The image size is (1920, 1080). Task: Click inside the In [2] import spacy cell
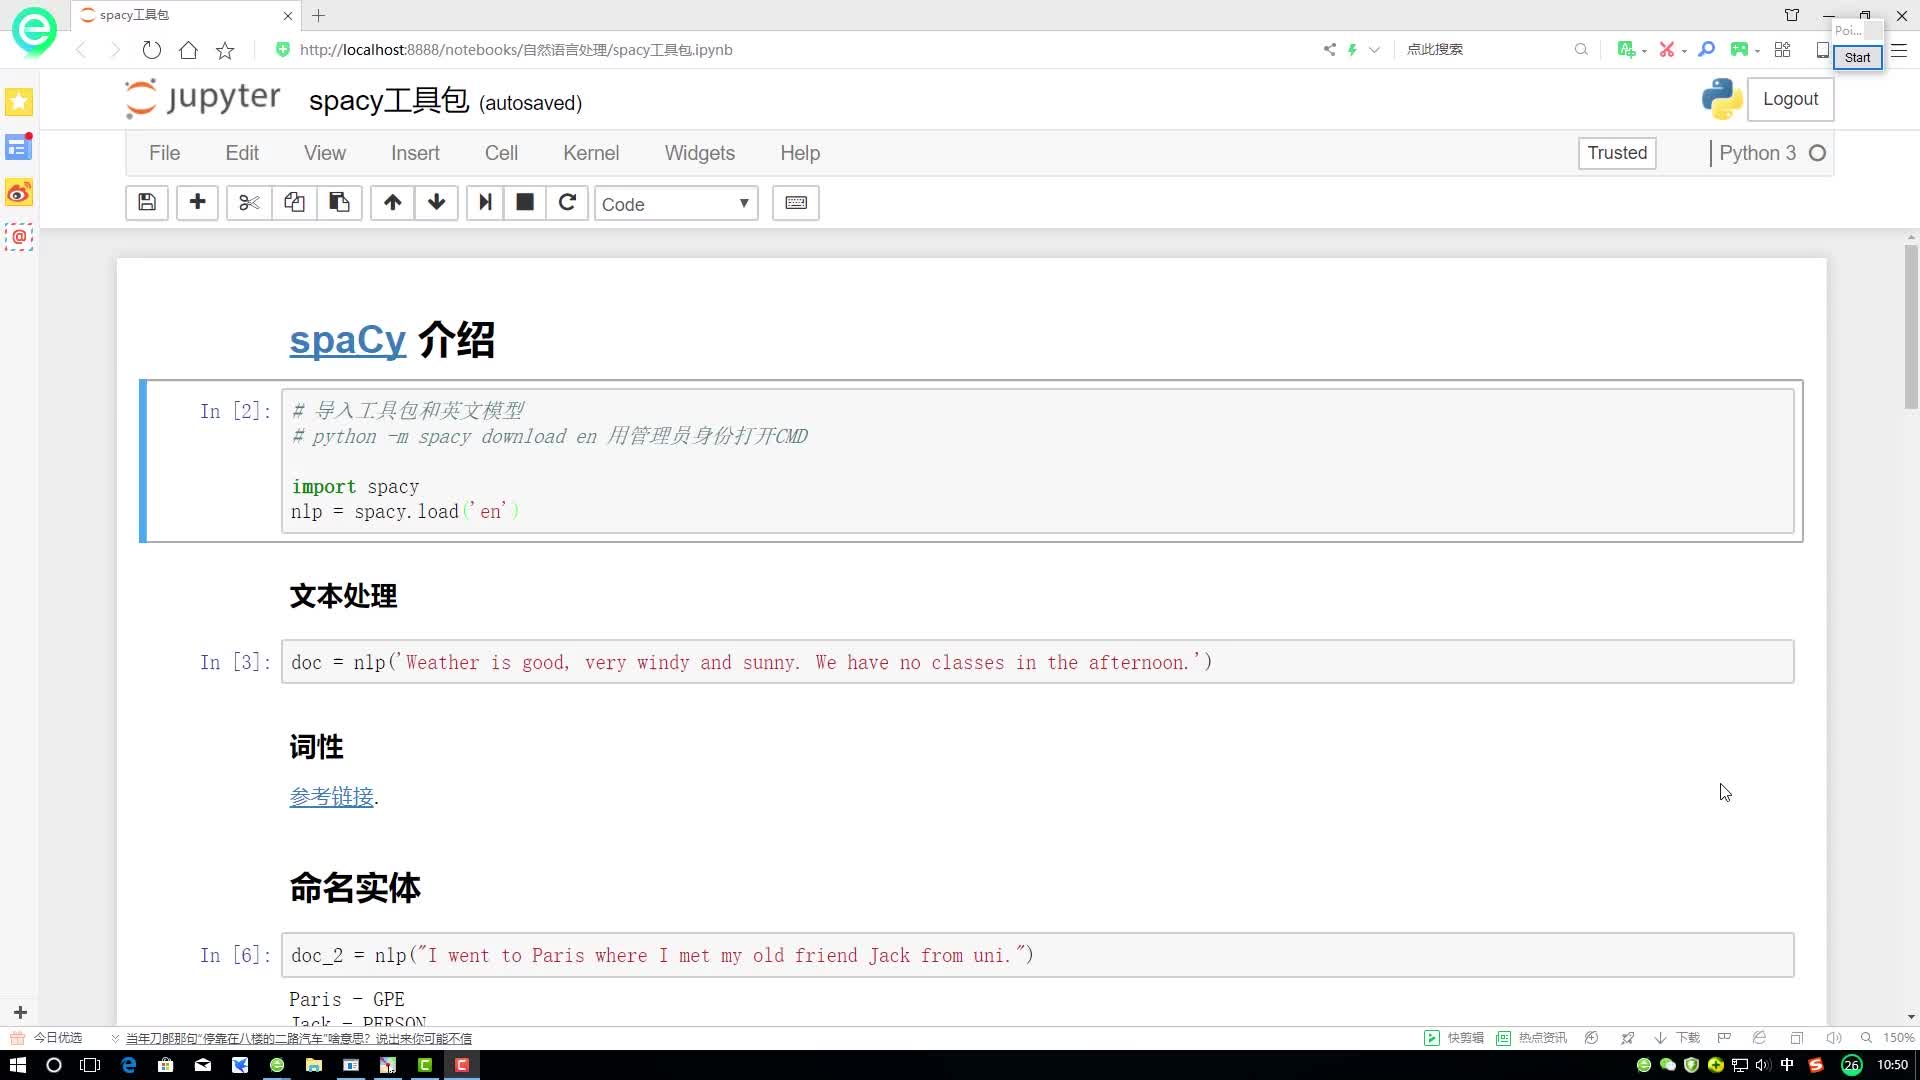tap(1037, 461)
